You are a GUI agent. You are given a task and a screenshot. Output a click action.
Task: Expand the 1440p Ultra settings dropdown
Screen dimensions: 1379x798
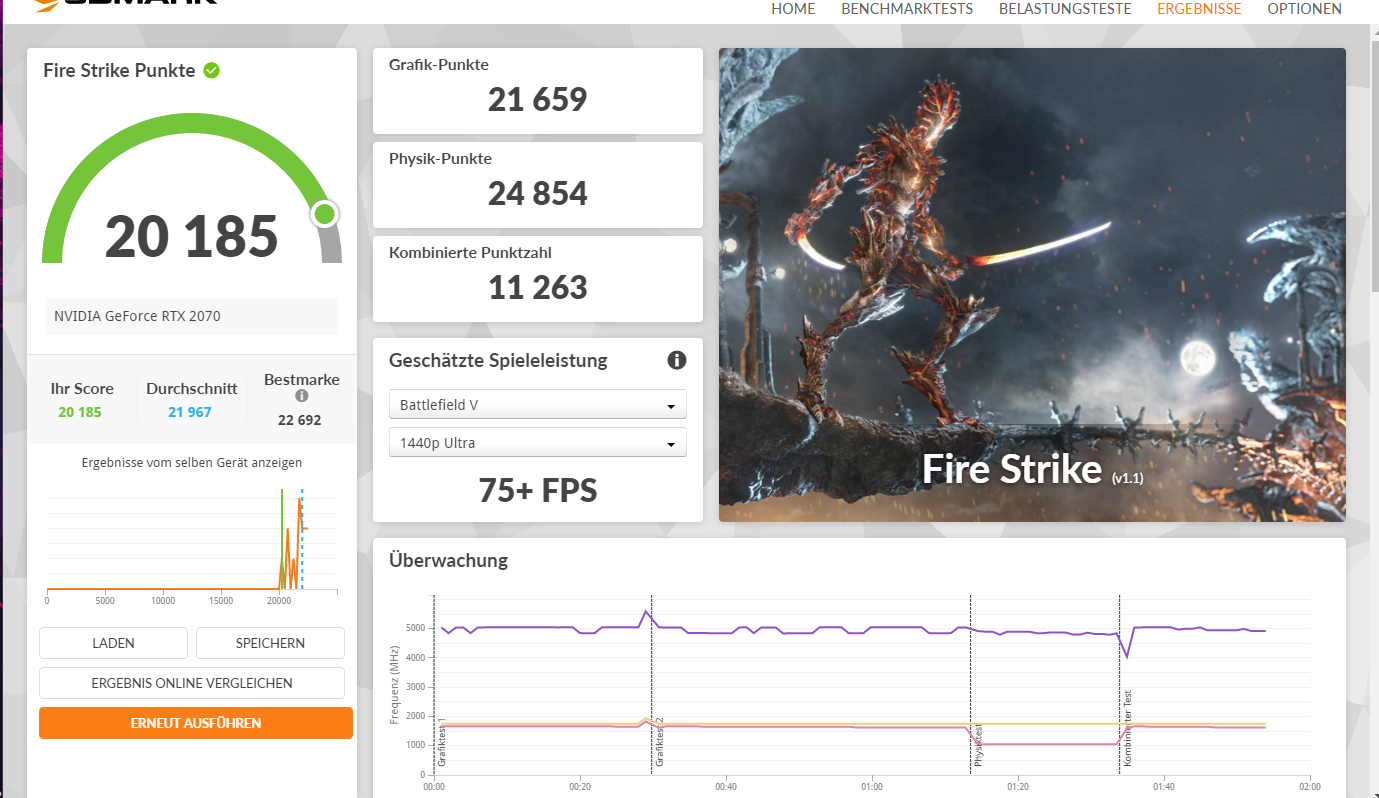537,441
